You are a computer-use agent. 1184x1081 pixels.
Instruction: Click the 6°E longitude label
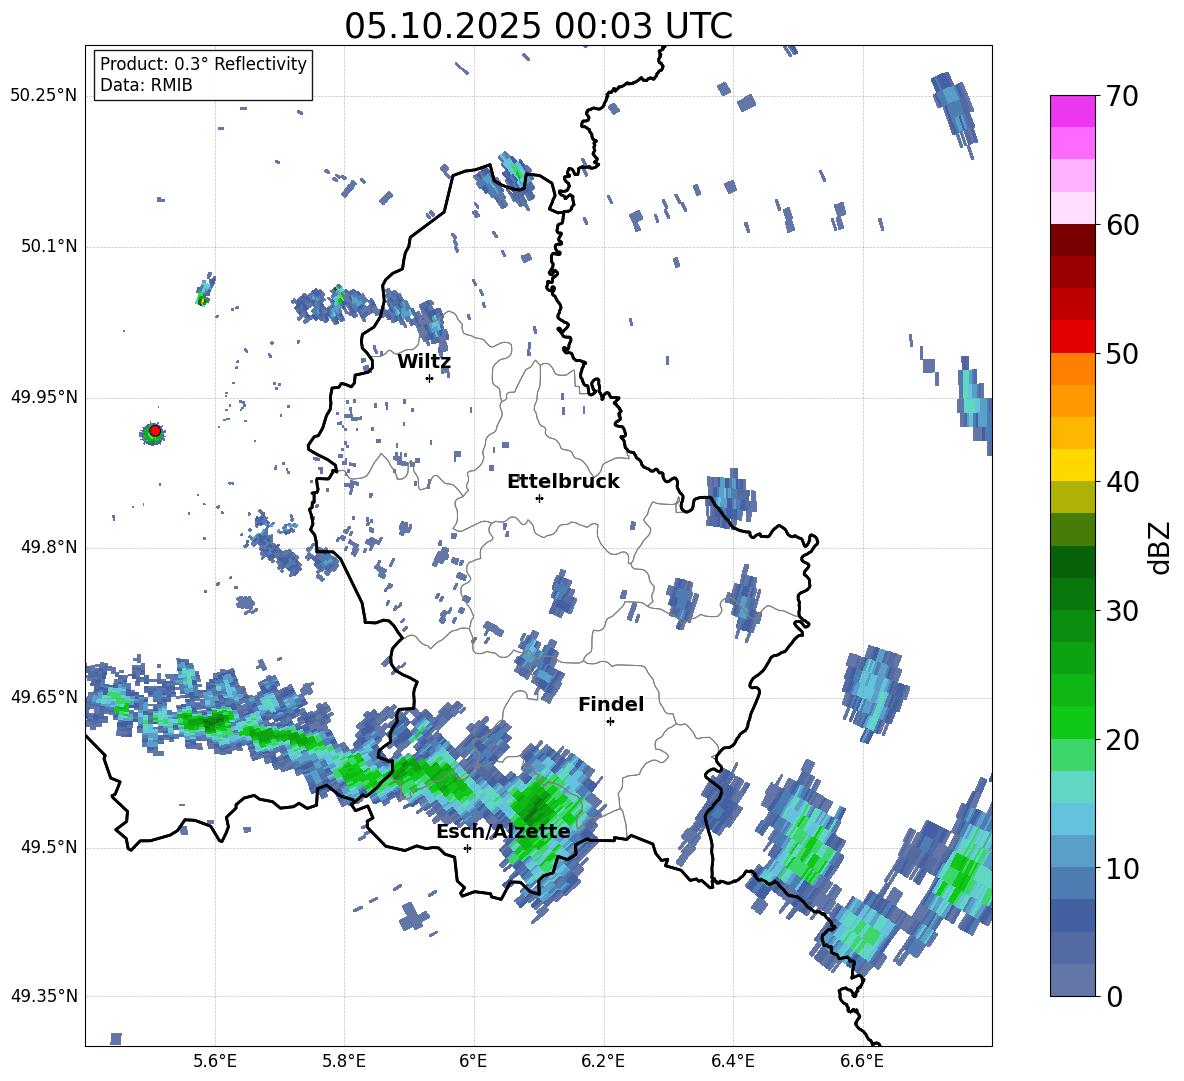tap(473, 1061)
